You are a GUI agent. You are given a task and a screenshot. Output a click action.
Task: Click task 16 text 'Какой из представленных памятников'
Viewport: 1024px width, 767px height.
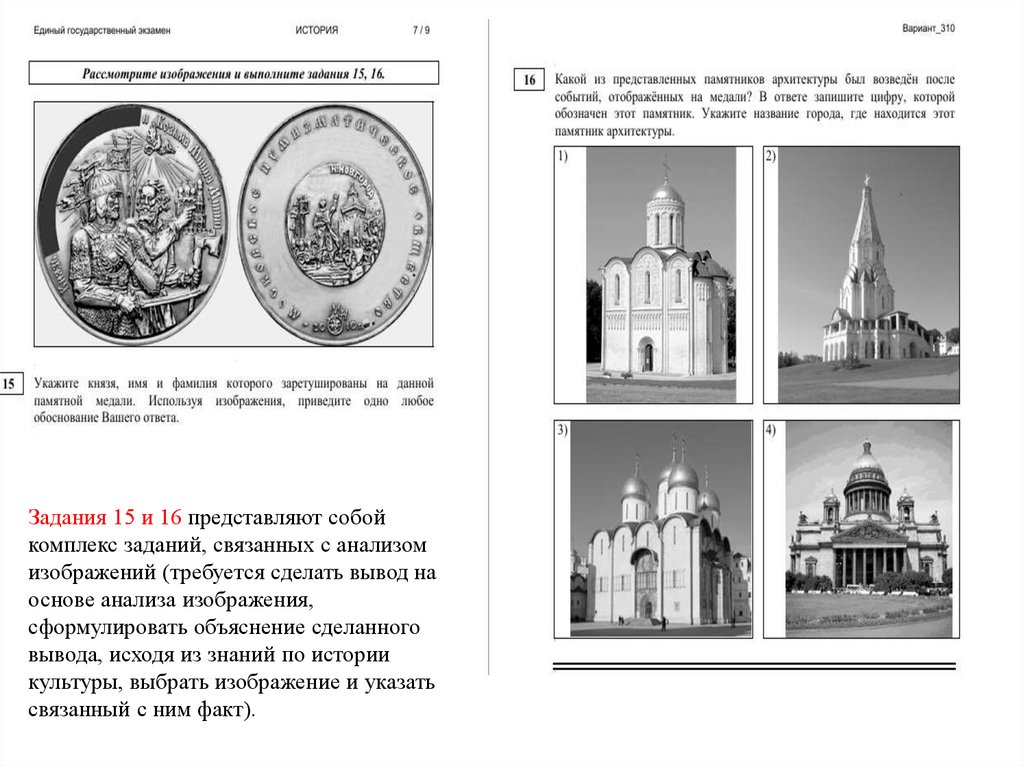point(660,80)
